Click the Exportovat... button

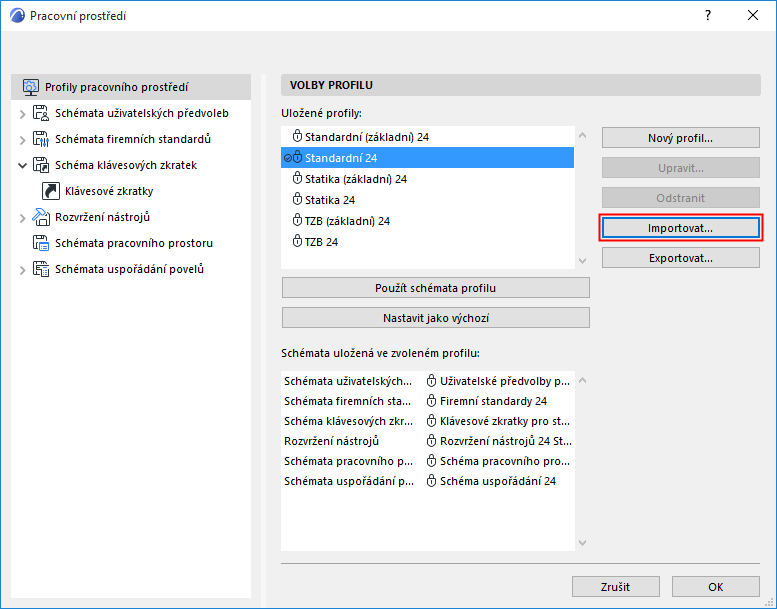680,258
